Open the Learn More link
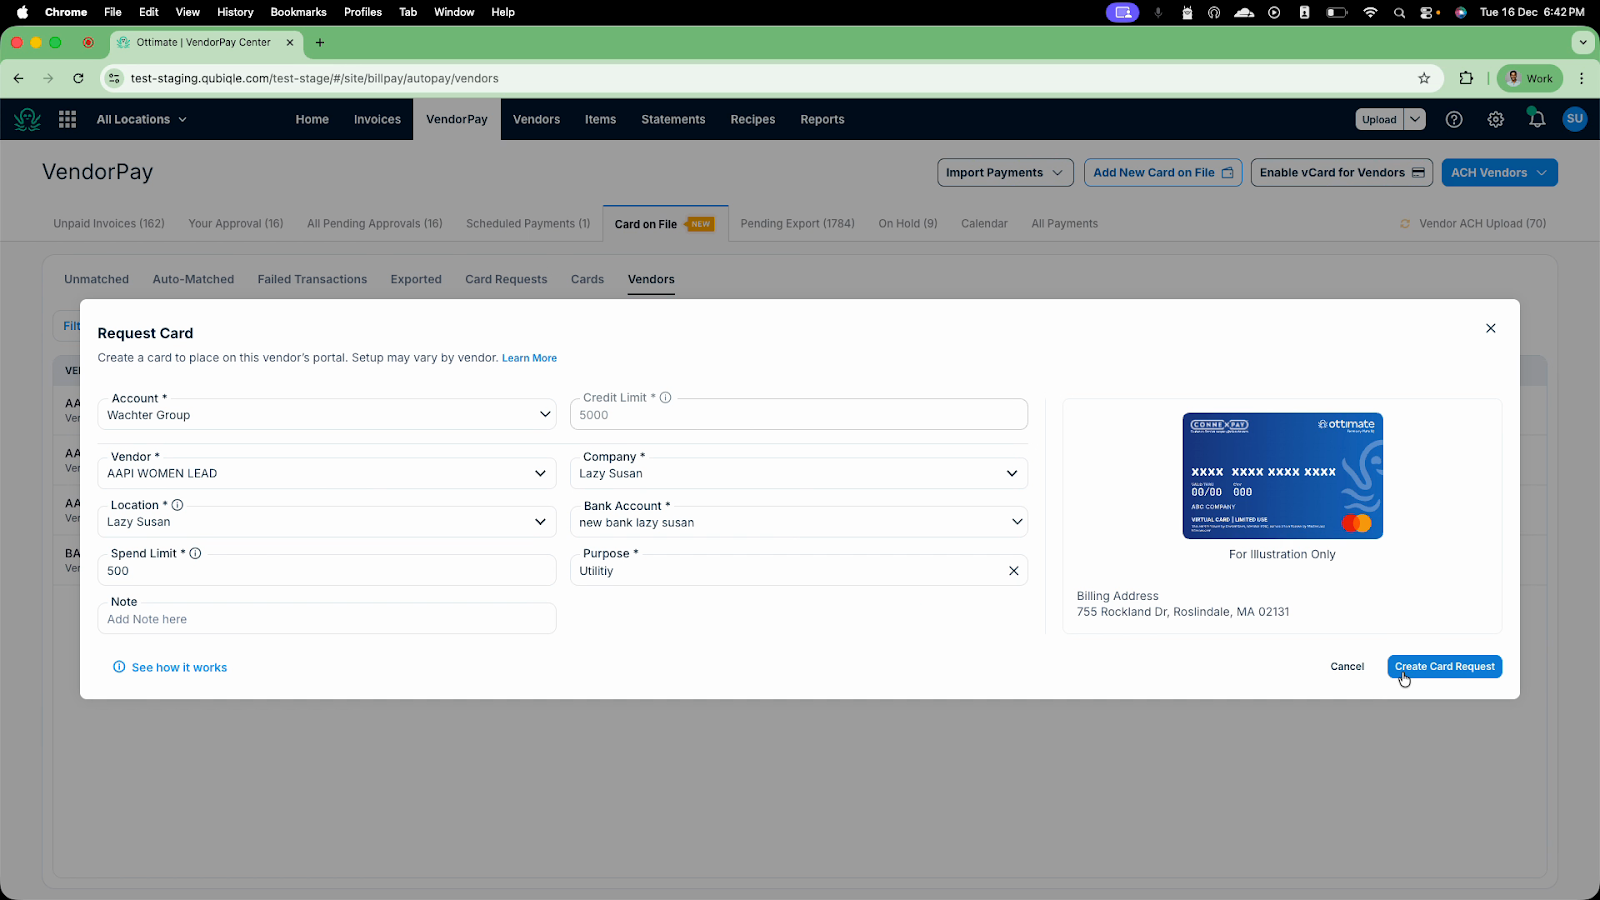 [x=529, y=358]
